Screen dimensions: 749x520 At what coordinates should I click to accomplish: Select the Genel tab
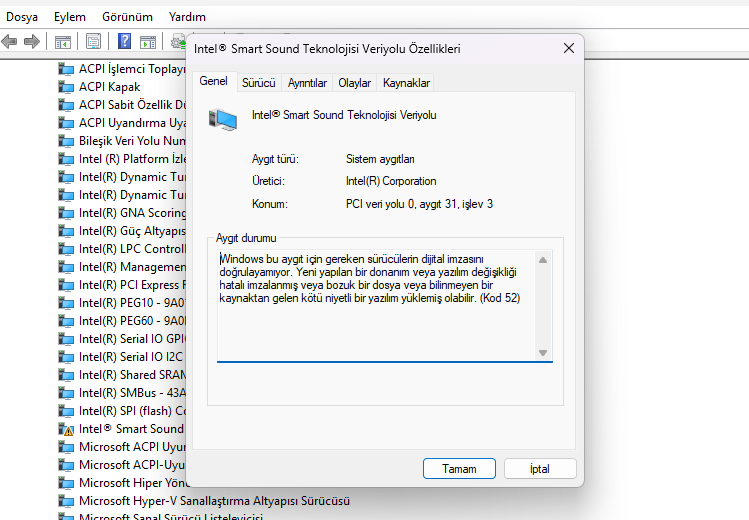214,81
